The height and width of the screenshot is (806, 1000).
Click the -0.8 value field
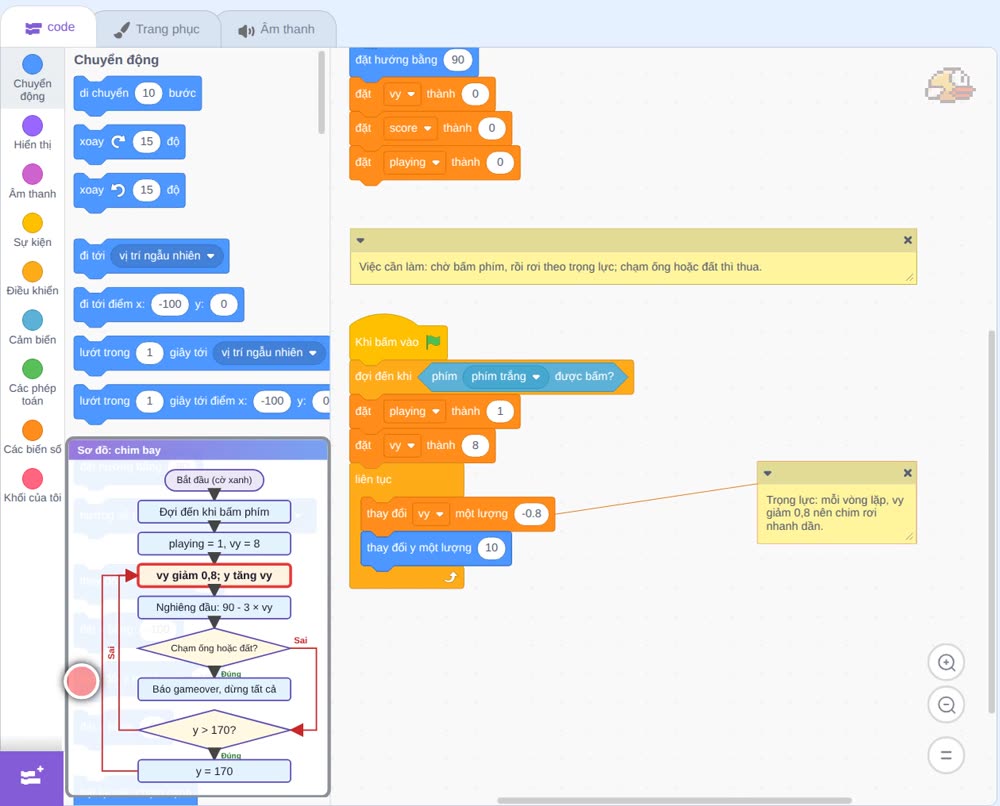pos(531,514)
